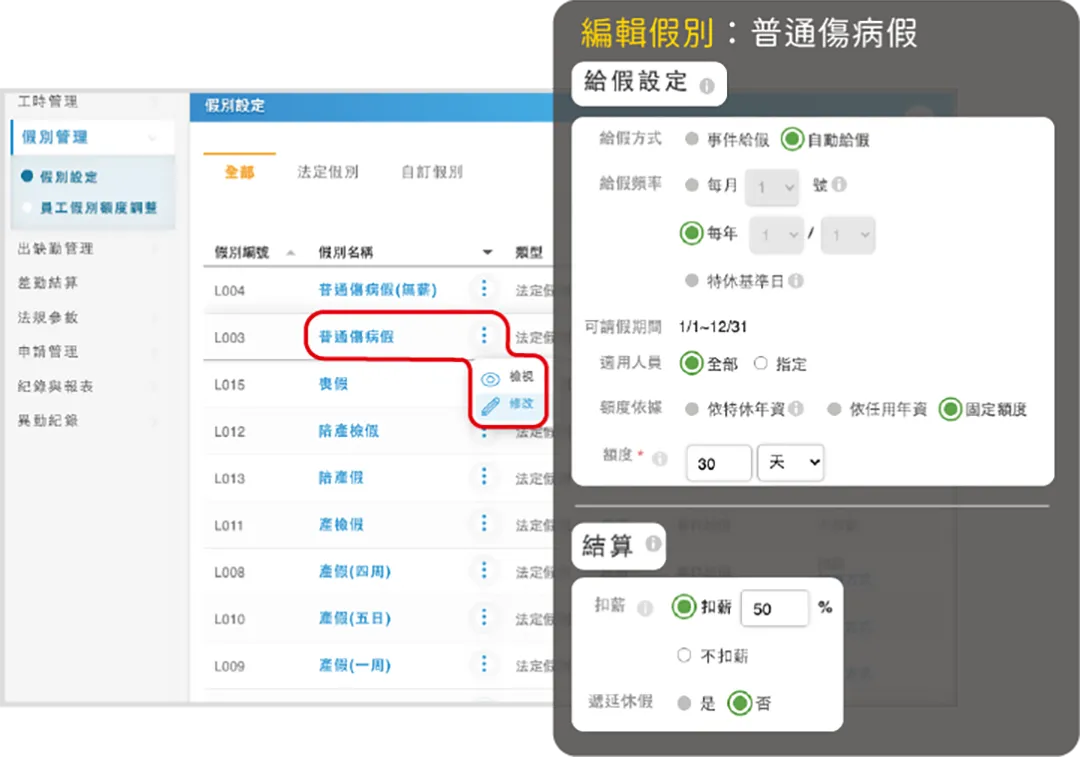The image size is (1080, 757).
Task: Open the month dropdown next to 每年
Action: [x=776, y=234]
